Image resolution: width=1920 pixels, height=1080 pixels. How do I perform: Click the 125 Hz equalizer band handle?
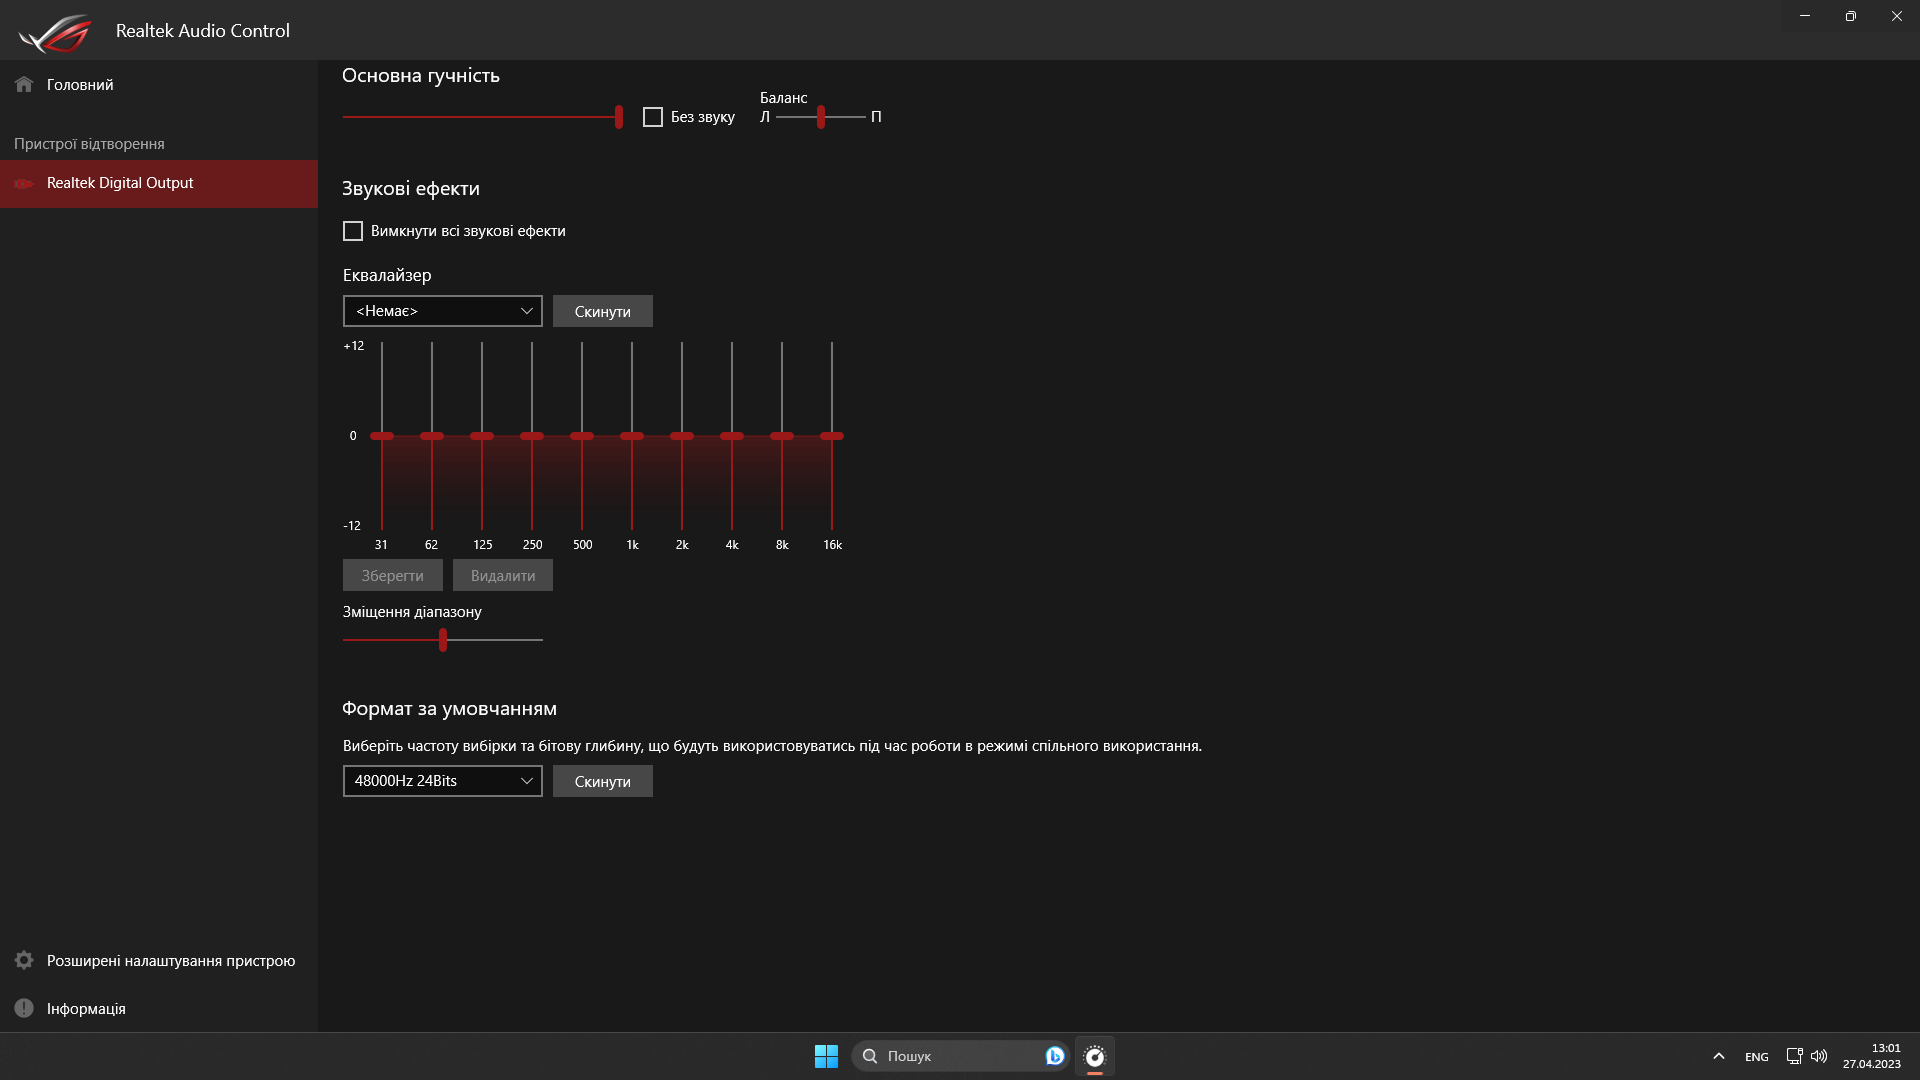coord(482,436)
